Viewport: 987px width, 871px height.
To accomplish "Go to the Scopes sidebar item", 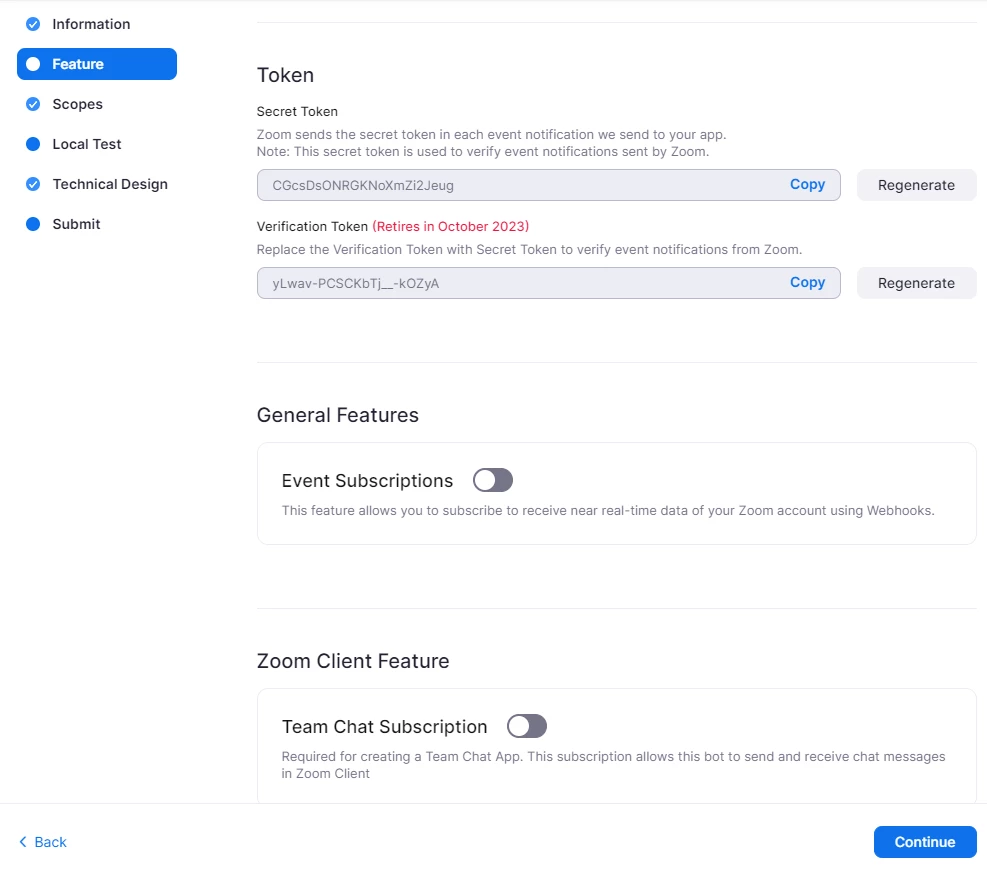I will pyautogui.click(x=77, y=104).
